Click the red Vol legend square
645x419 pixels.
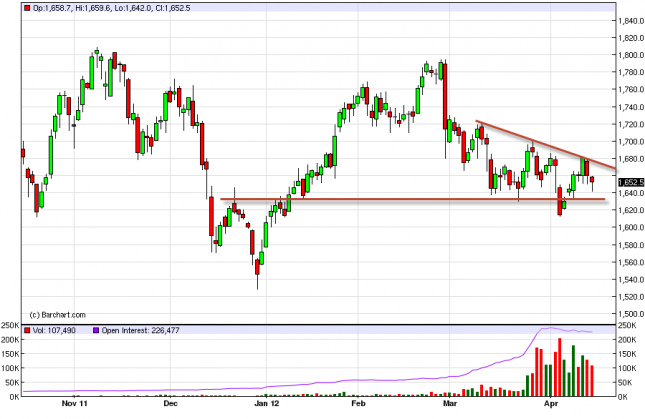point(27,330)
